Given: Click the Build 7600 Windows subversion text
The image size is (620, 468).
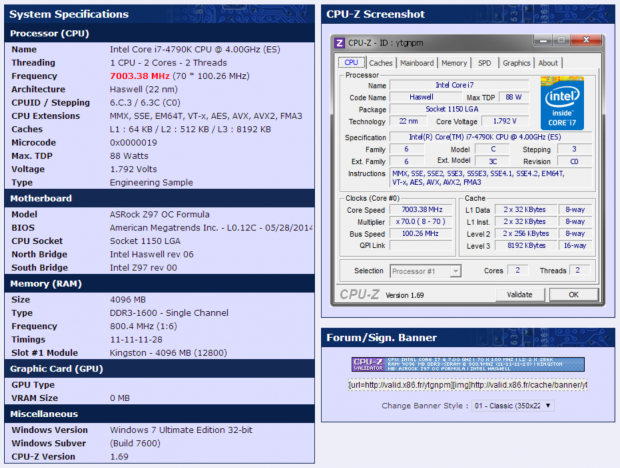Looking at the screenshot, I should (x=135, y=443).
